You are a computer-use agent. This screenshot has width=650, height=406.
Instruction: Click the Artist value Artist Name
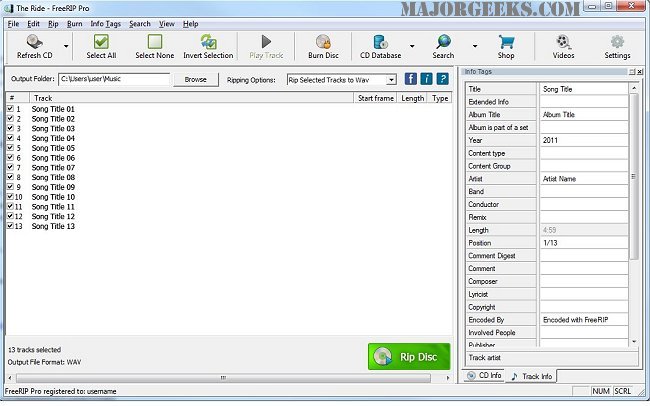[x=584, y=179]
